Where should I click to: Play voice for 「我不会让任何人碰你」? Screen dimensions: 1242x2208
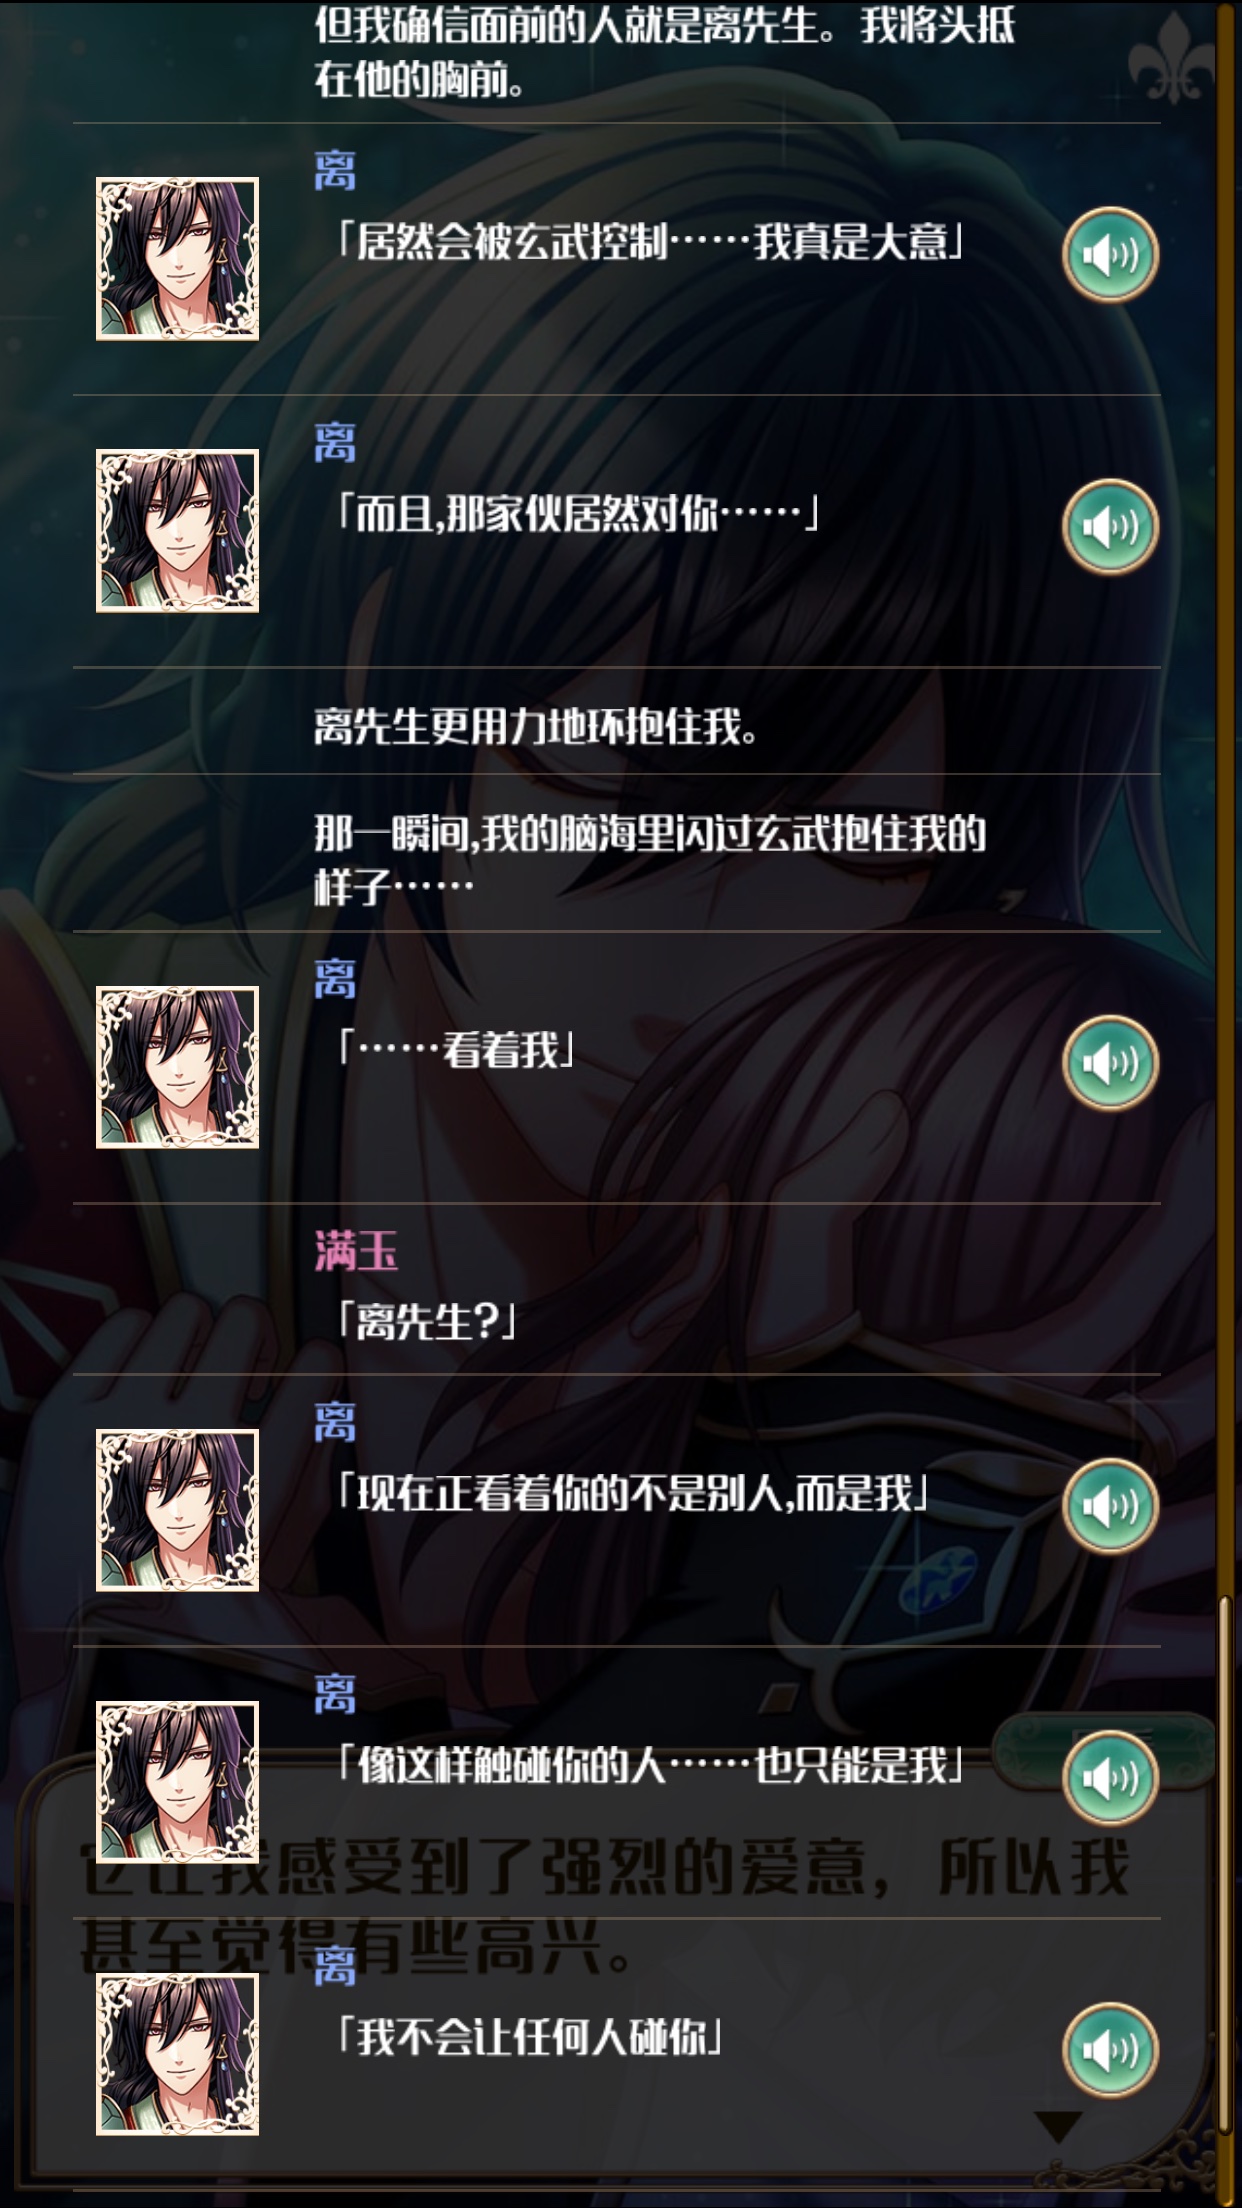(1110, 2049)
